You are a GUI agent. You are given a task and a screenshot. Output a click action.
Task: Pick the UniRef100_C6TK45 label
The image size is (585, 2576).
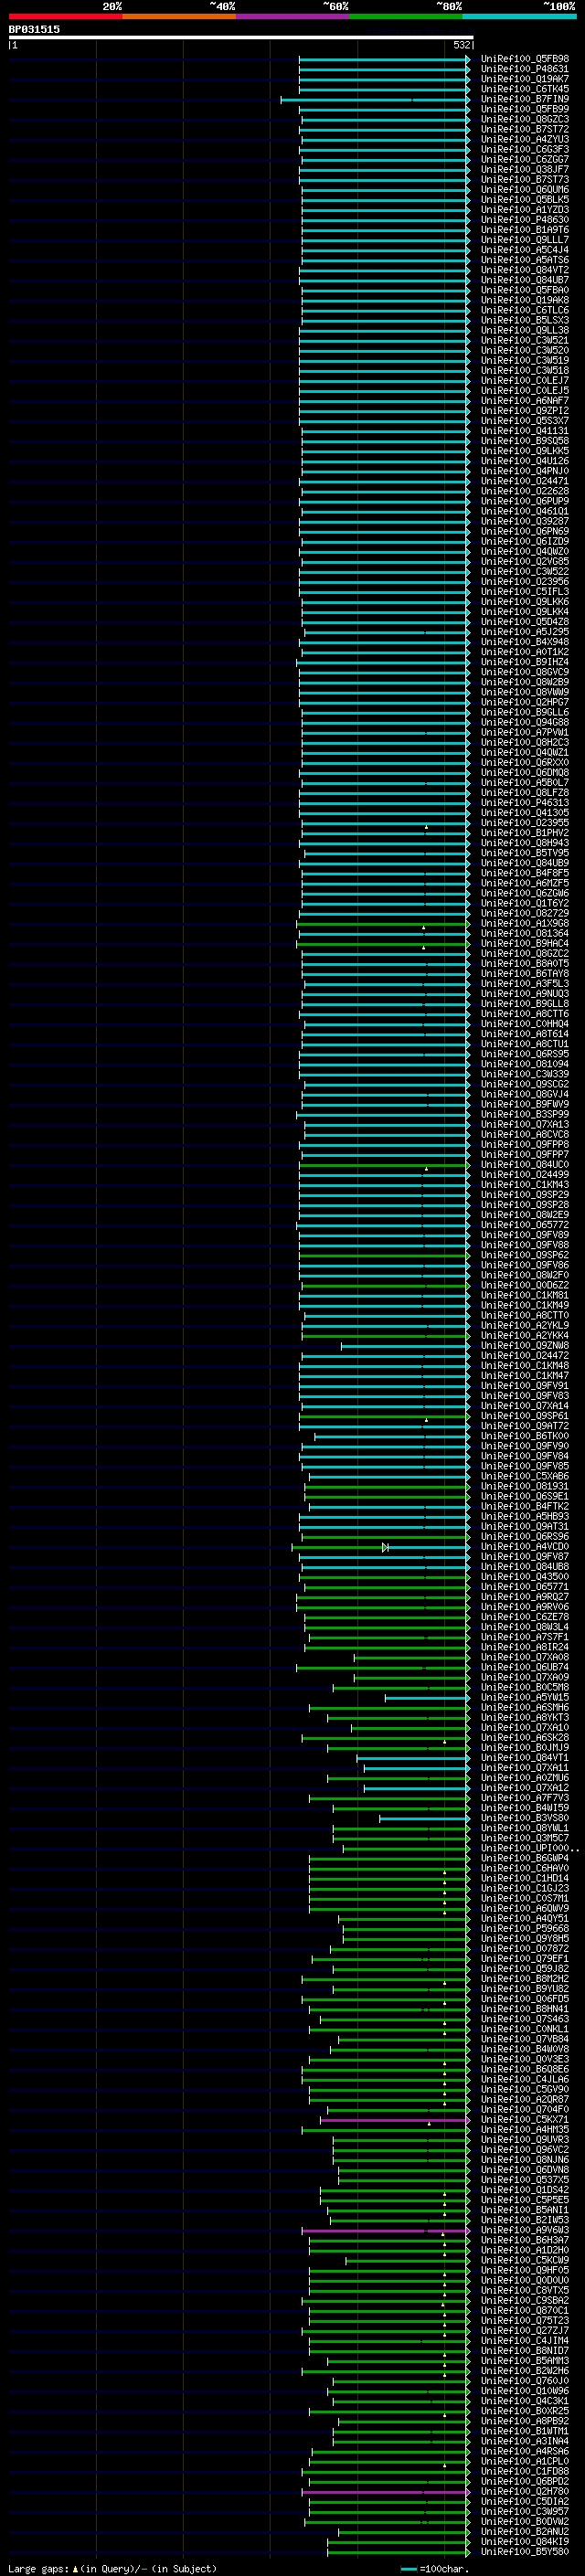[525, 89]
